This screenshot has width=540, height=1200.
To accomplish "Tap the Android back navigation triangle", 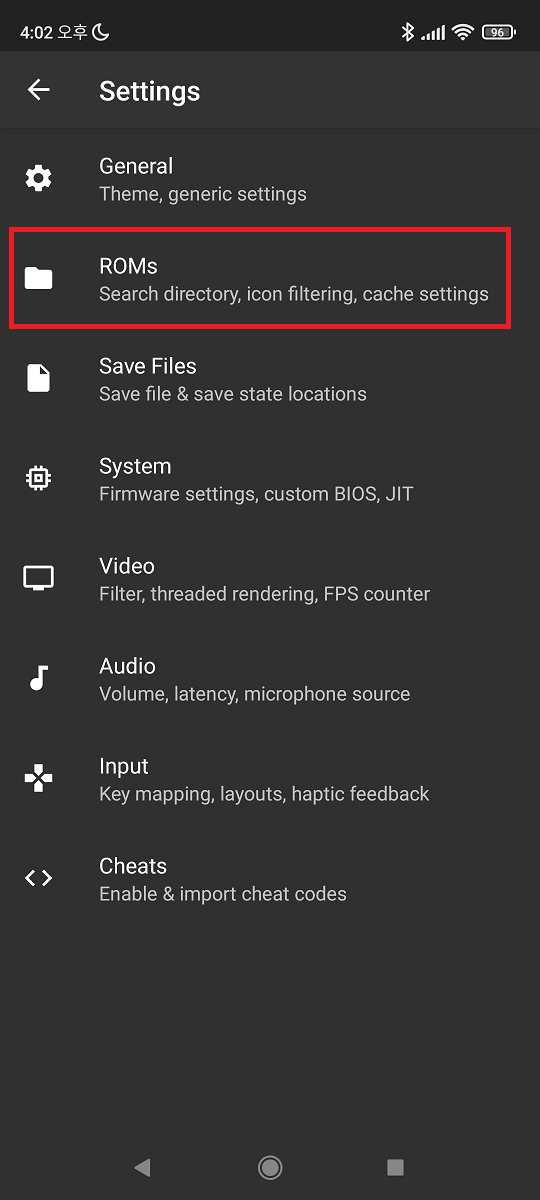I will pos(142,1167).
